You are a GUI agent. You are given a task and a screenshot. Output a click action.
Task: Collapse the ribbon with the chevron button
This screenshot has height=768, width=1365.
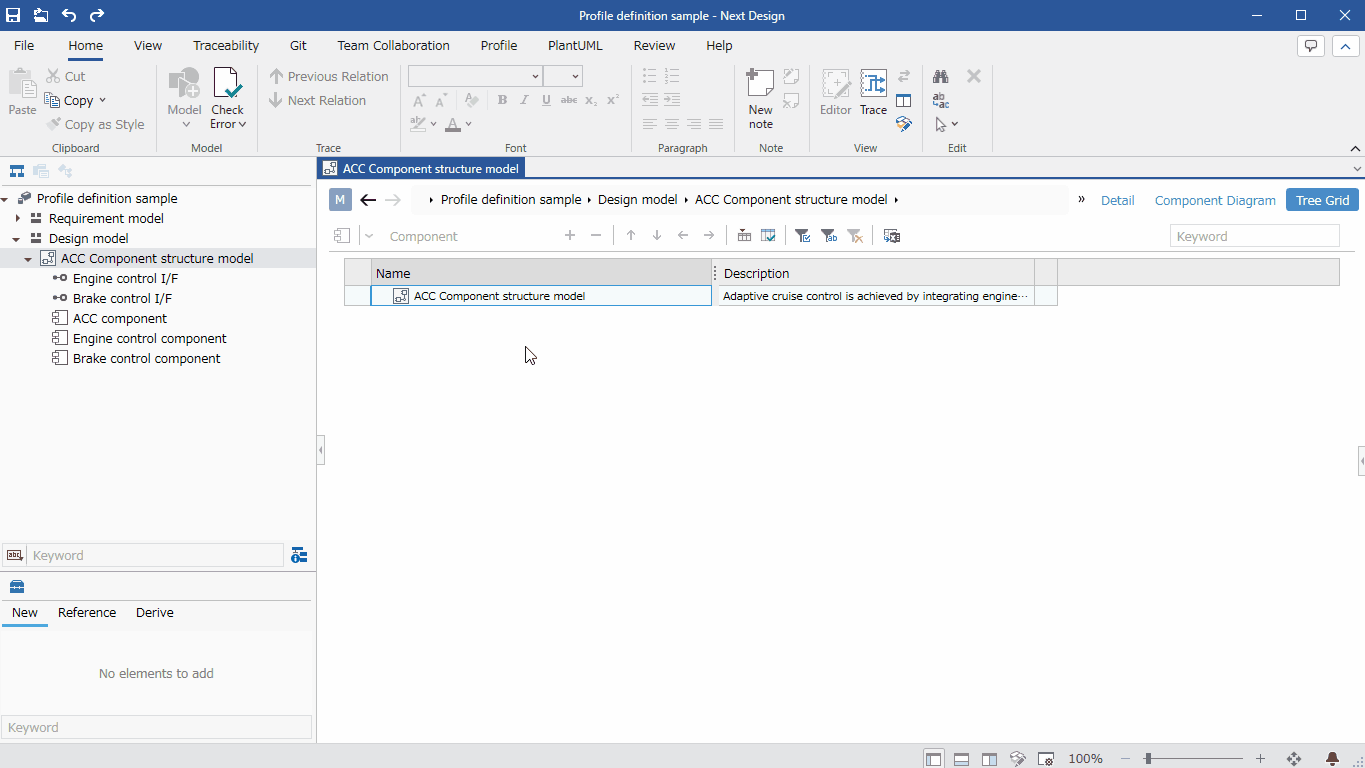point(1346,46)
